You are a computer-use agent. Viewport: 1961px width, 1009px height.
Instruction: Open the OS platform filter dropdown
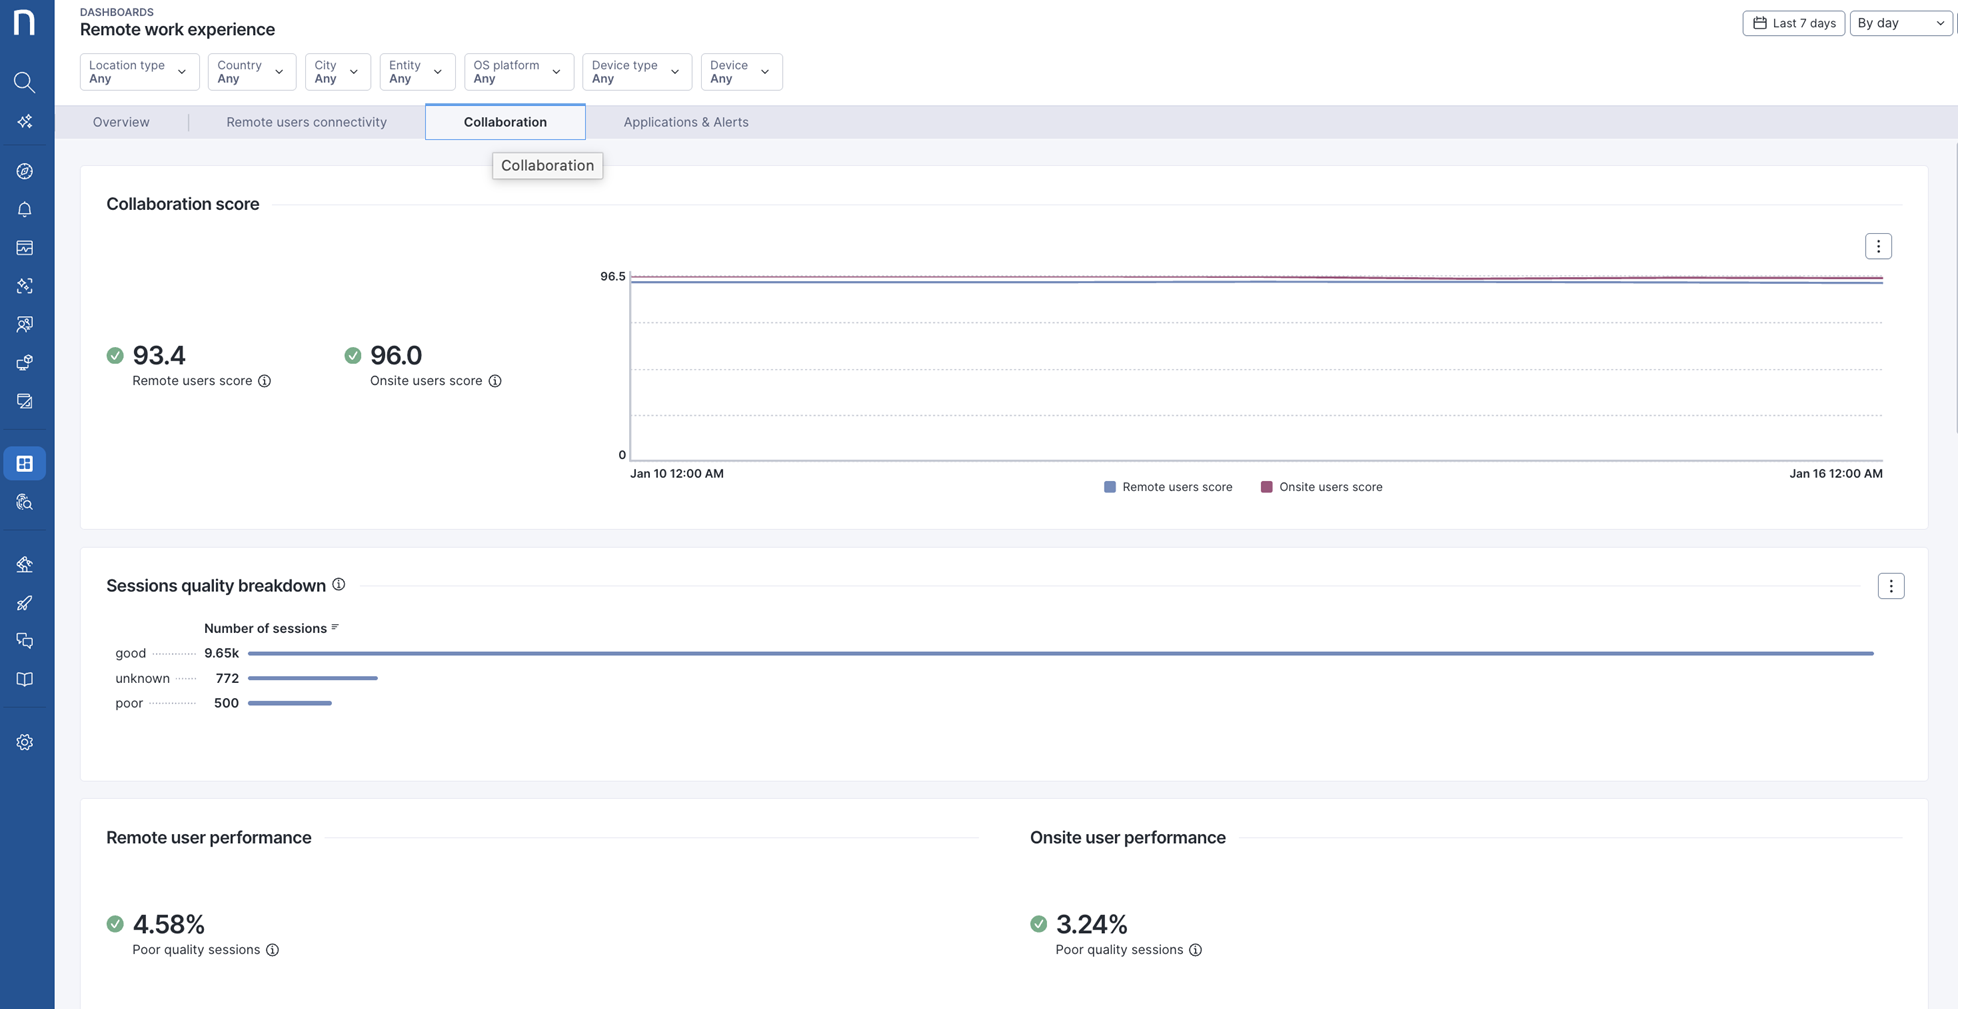518,72
